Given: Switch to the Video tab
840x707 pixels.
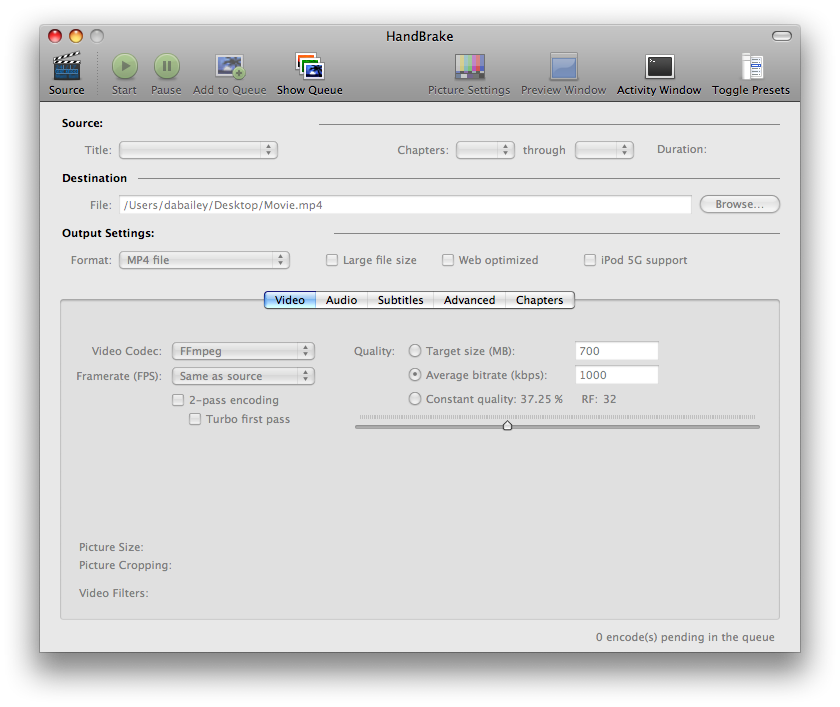Looking at the screenshot, I should pyautogui.click(x=290, y=300).
